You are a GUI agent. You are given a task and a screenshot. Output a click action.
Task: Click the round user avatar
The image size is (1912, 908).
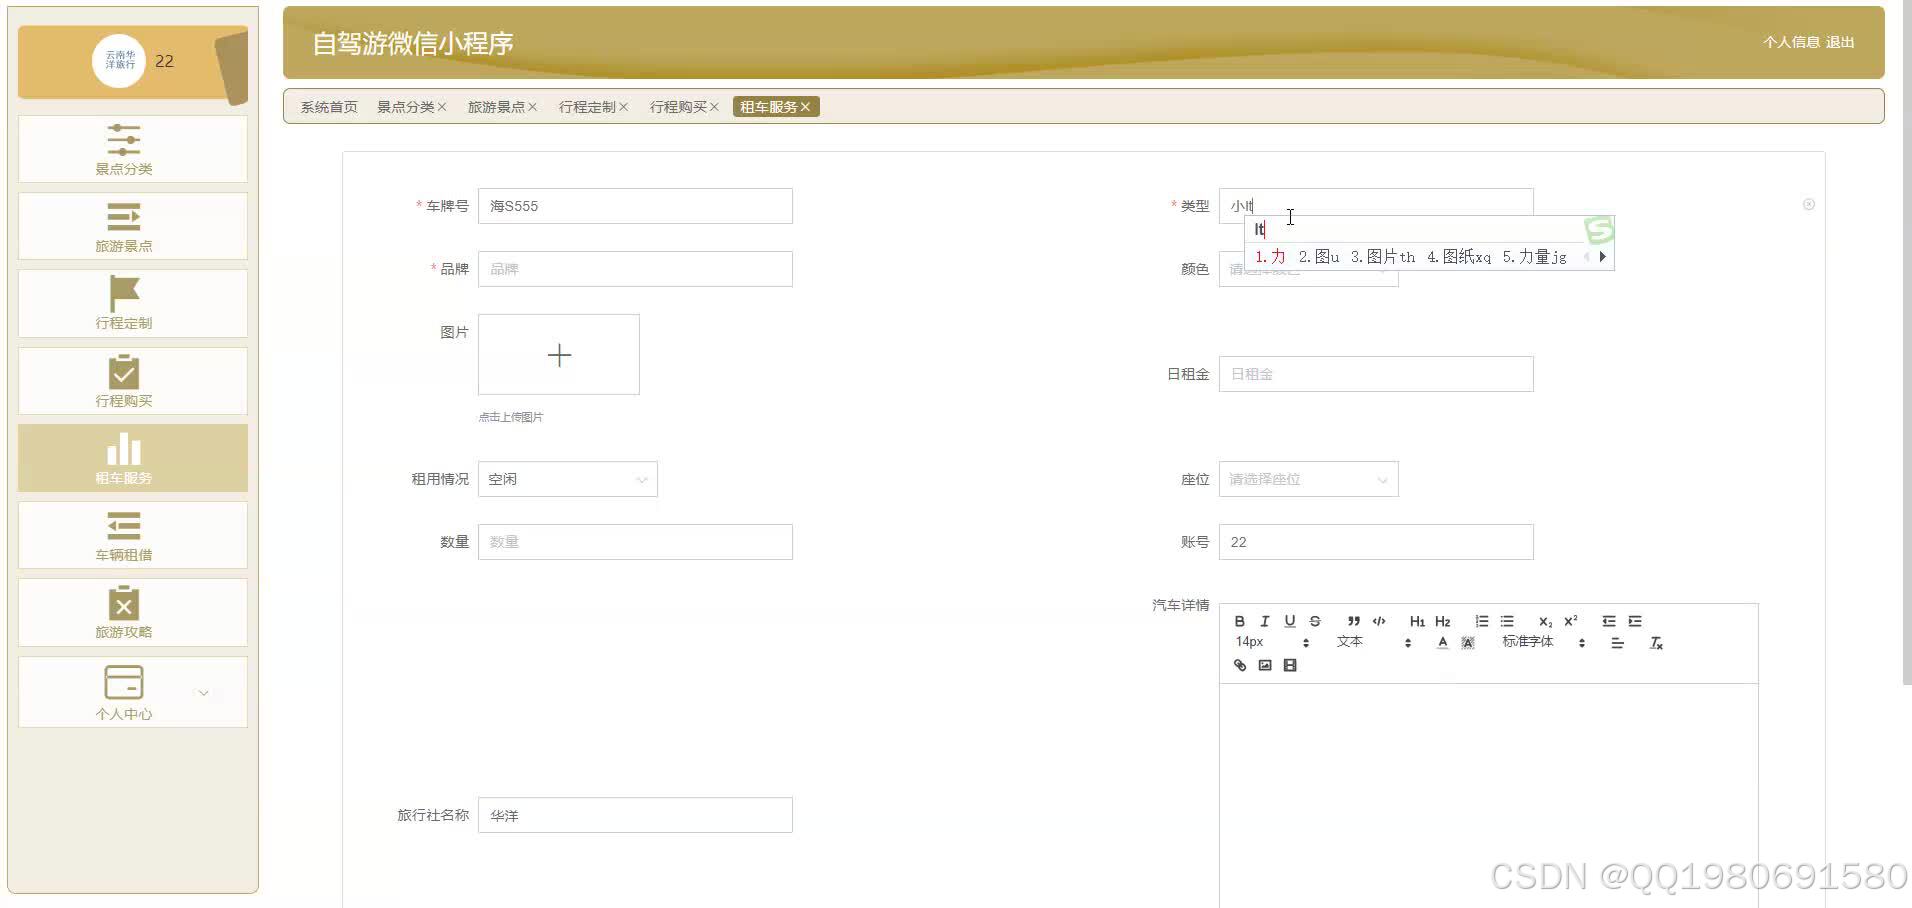pyautogui.click(x=119, y=61)
